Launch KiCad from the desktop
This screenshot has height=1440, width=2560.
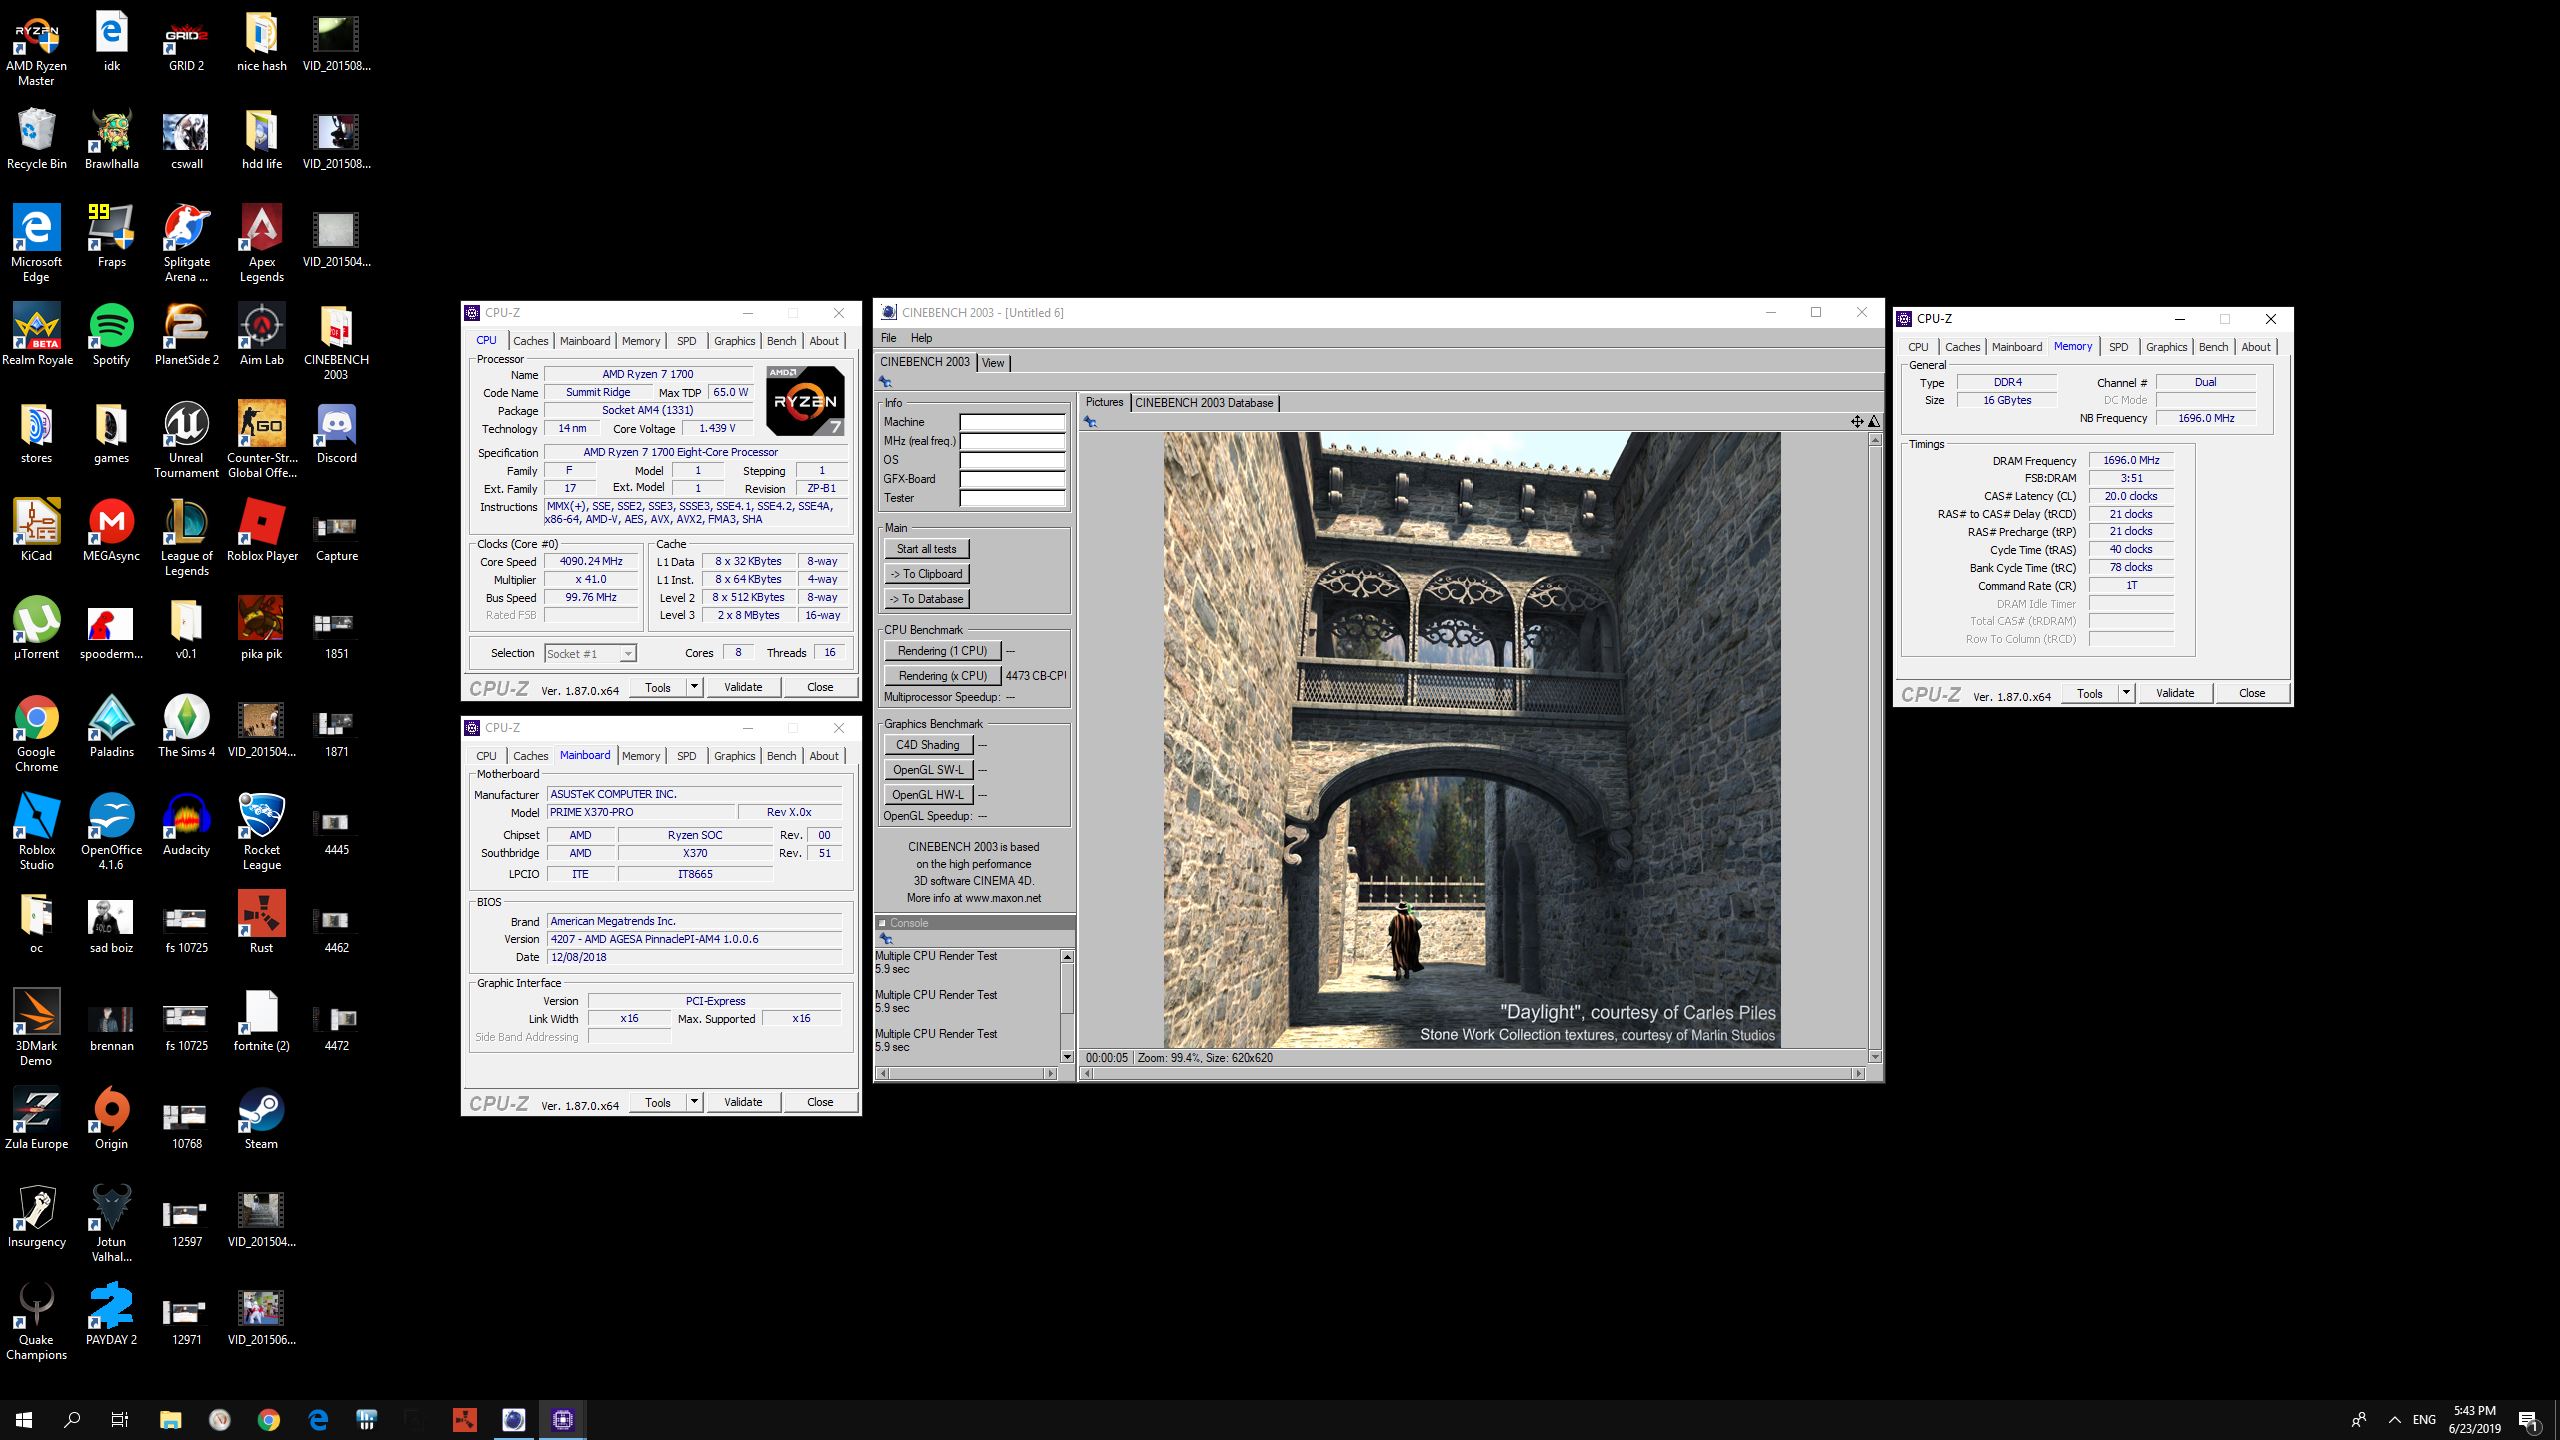pyautogui.click(x=36, y=532)
